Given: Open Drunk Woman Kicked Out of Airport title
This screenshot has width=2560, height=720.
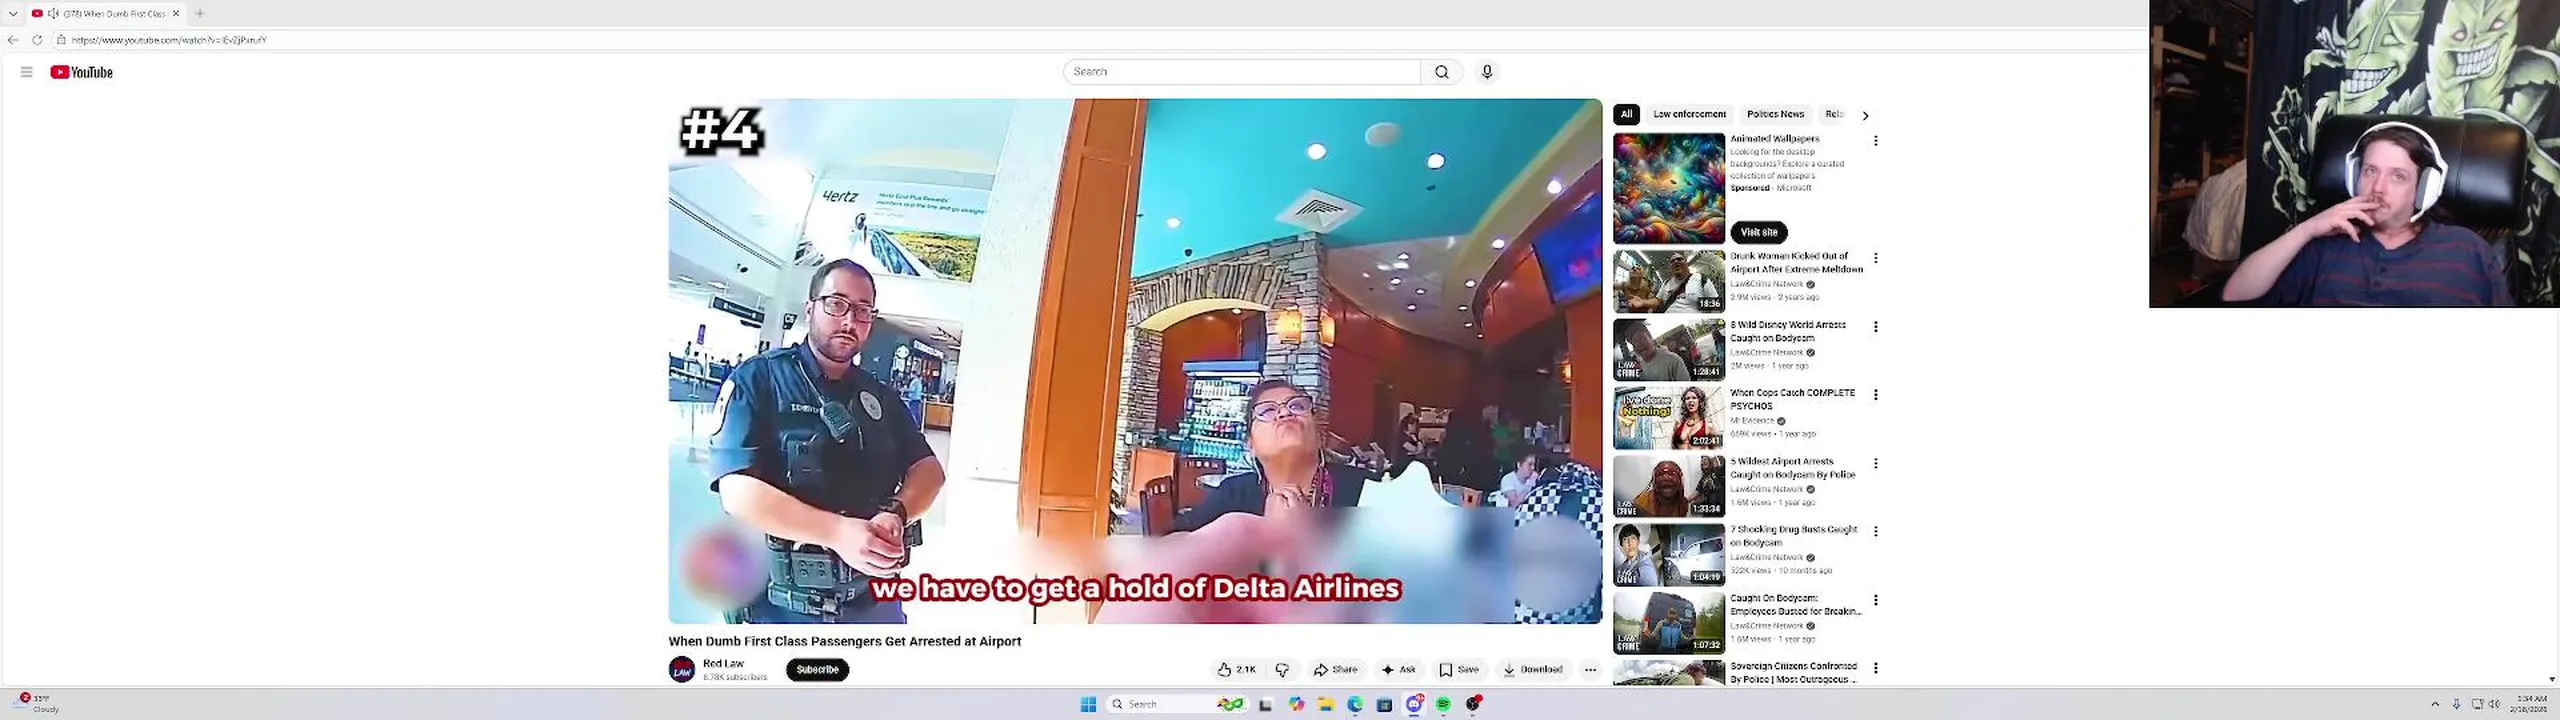Looking at the screenshot, I should point(1796,263).
